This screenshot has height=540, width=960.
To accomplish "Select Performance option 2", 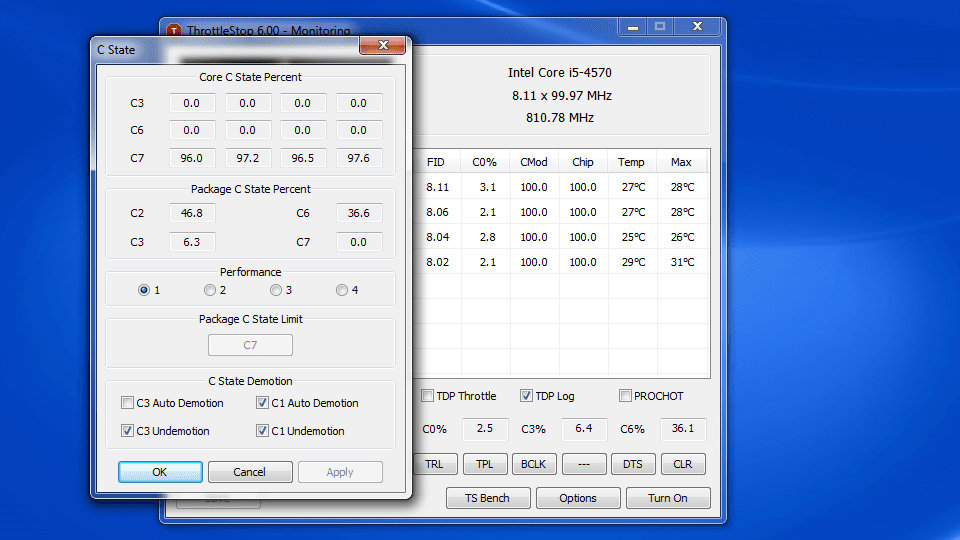I will coord(210,290).
